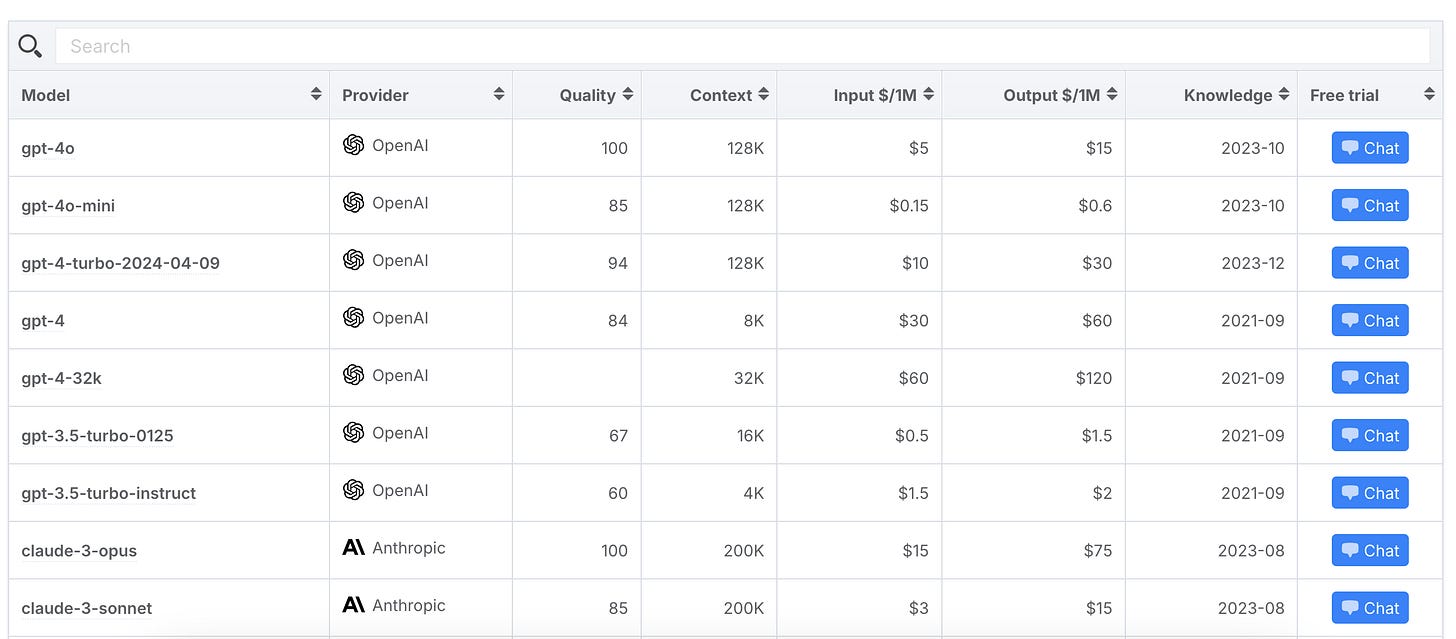Image resolution: width=1456 pixels, height=639 pixels.
Task: Select the $120 output price cell
Action: (1034, 378)
